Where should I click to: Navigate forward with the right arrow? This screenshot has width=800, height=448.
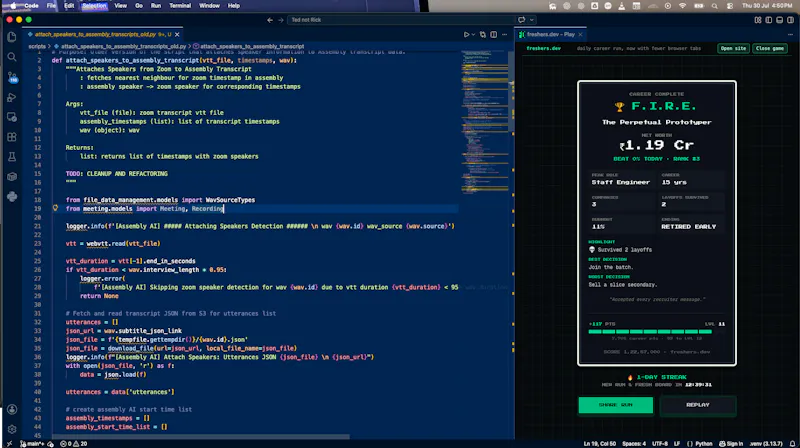281,20
